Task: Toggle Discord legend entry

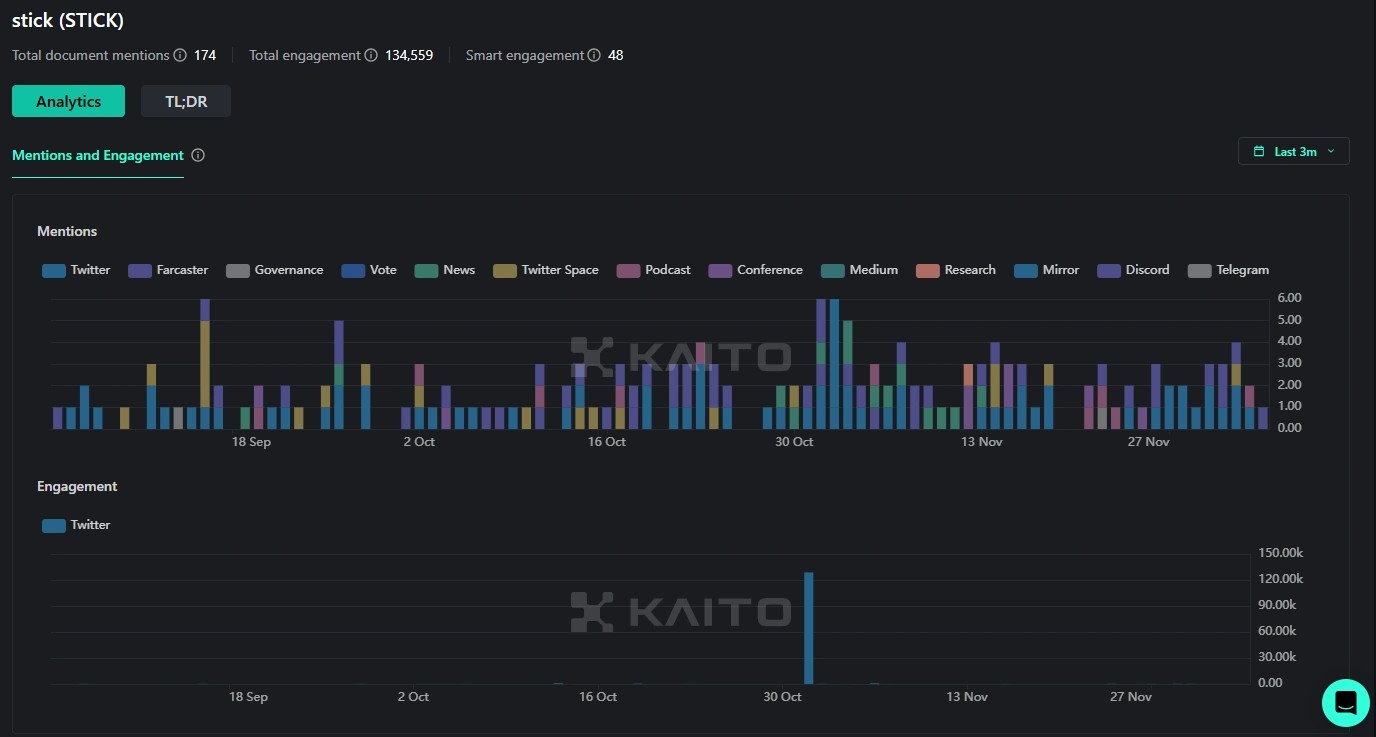Action: point(1133,270)
